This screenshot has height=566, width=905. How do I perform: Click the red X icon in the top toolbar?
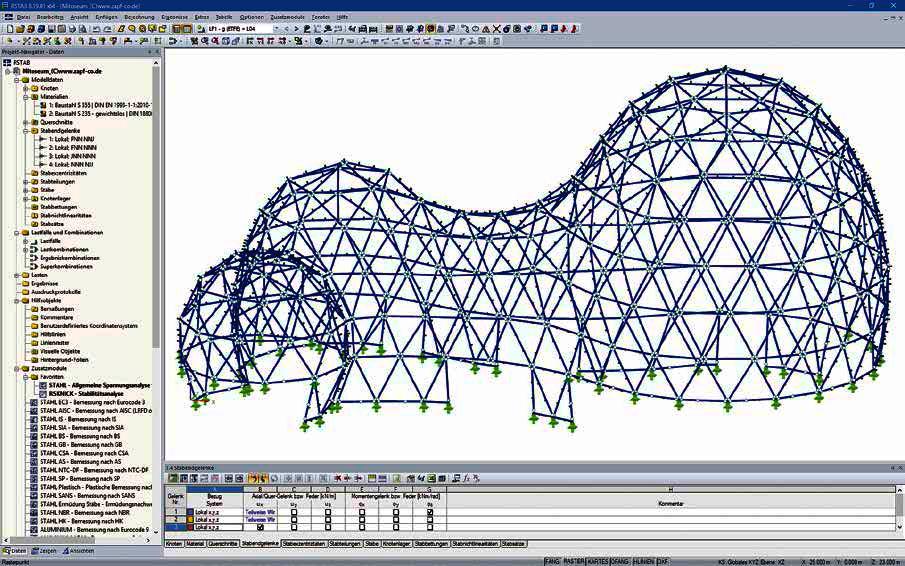(x=497, y=28)
